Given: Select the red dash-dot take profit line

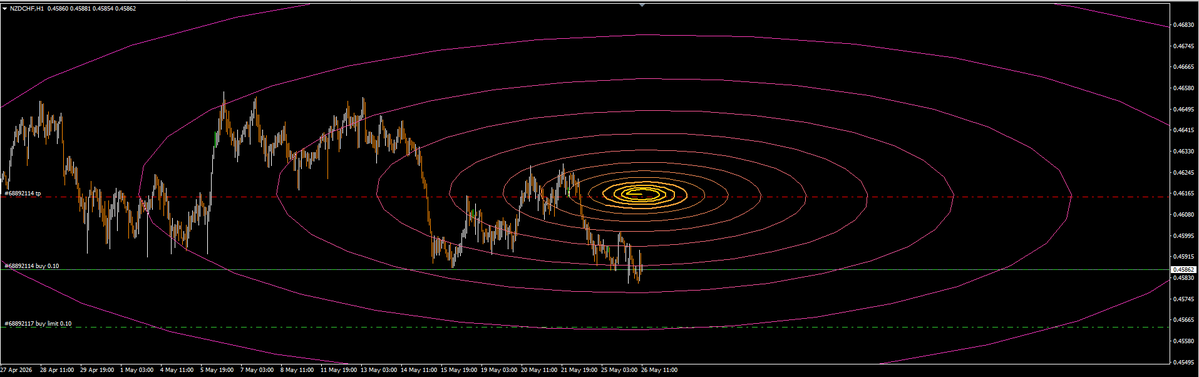Looking at the screenshot, I should coord(585,197).
